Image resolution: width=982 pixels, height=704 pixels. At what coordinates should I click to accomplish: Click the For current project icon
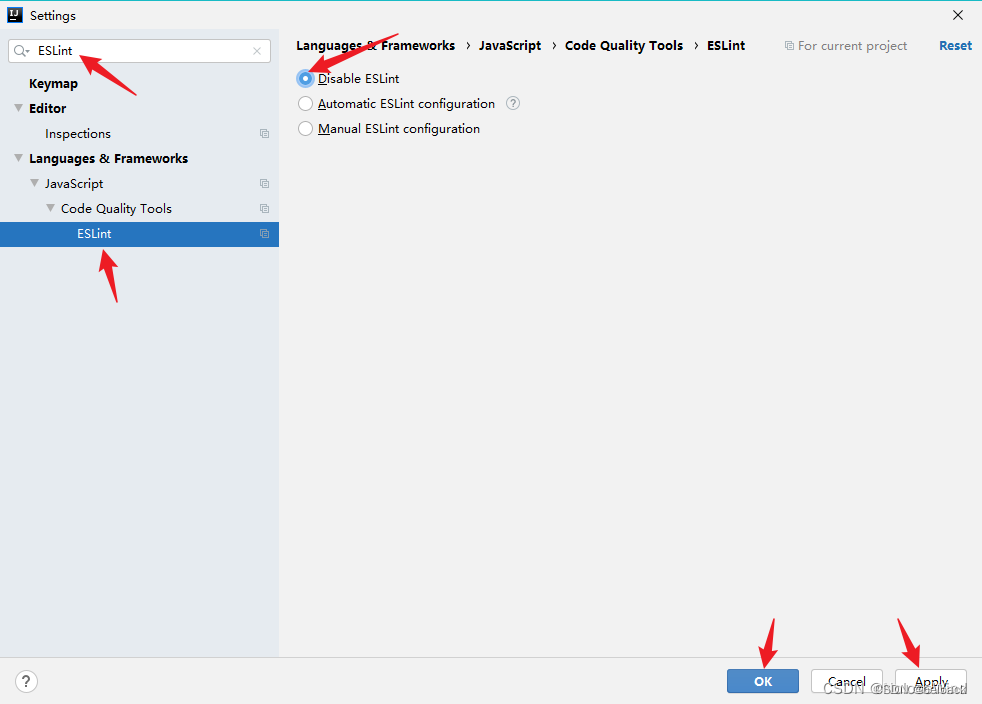pos(789,46)
